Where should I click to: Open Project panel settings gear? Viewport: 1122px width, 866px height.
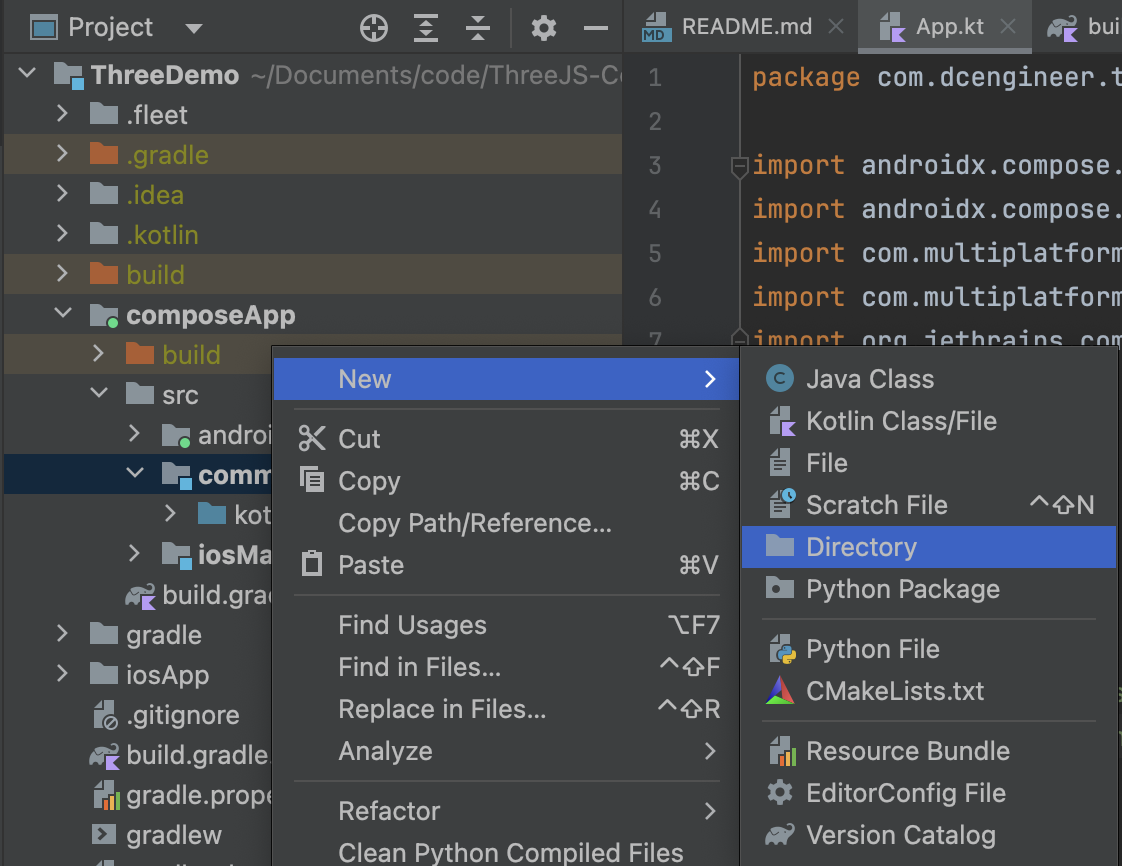click(544, 28)
